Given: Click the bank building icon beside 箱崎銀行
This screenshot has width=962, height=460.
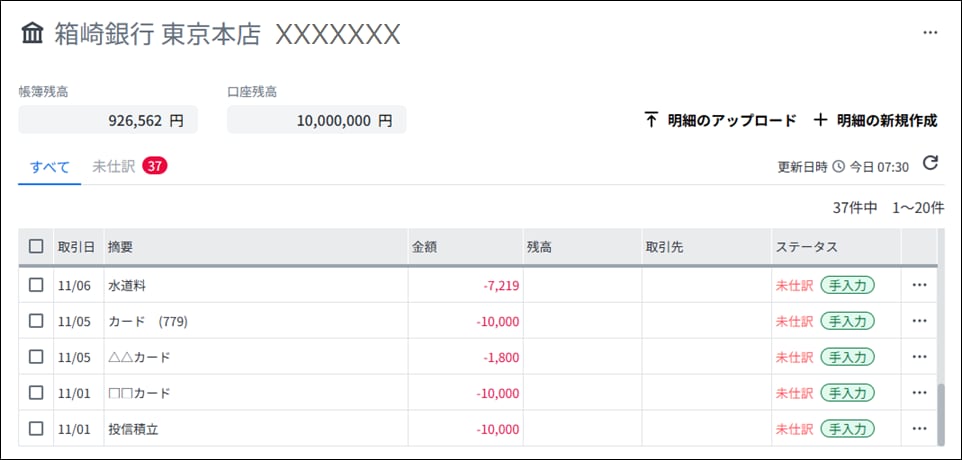Looking at the screenshot, I should tap(33, 34).
